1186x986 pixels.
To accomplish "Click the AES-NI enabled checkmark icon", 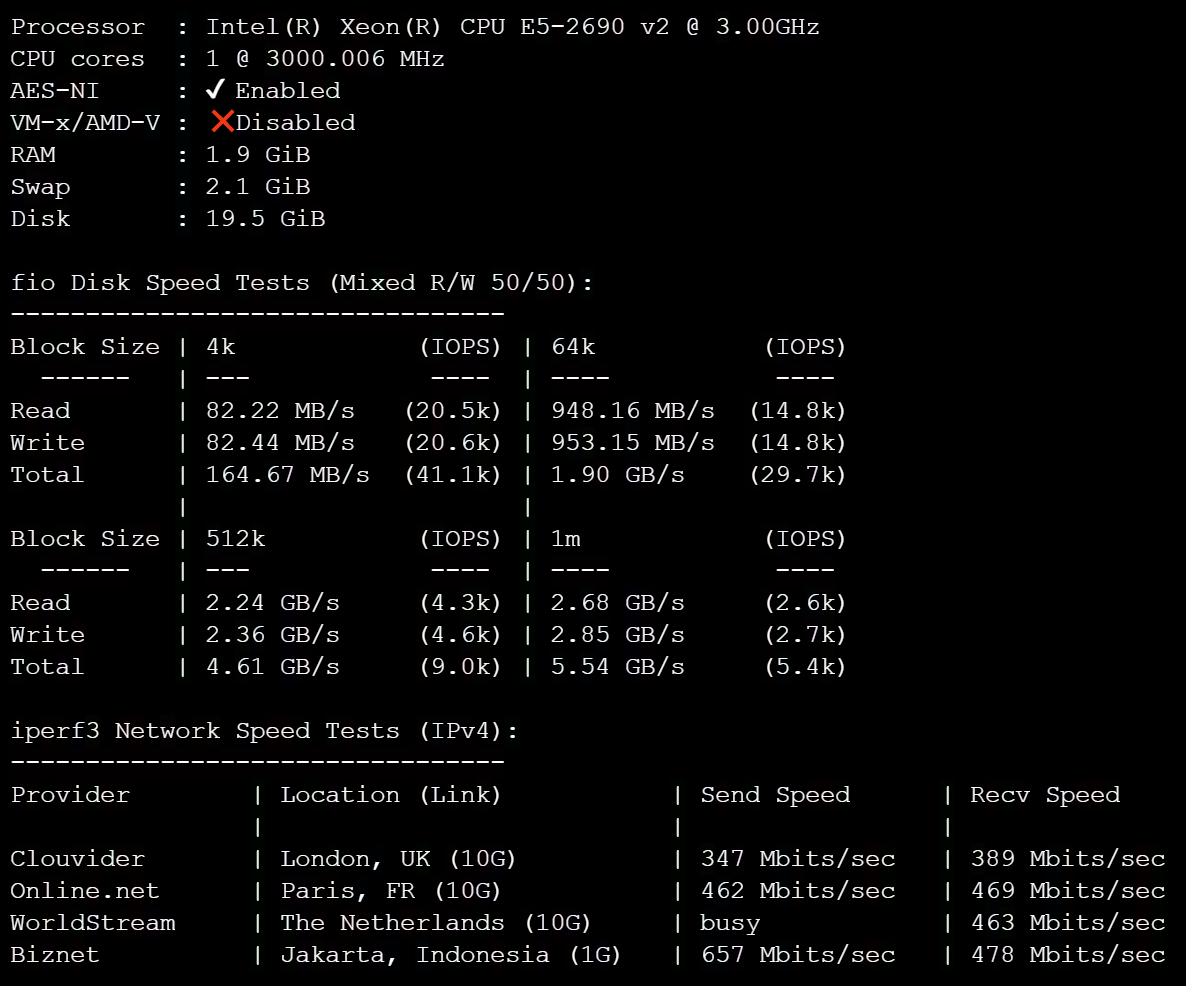I will coord(216,90).
